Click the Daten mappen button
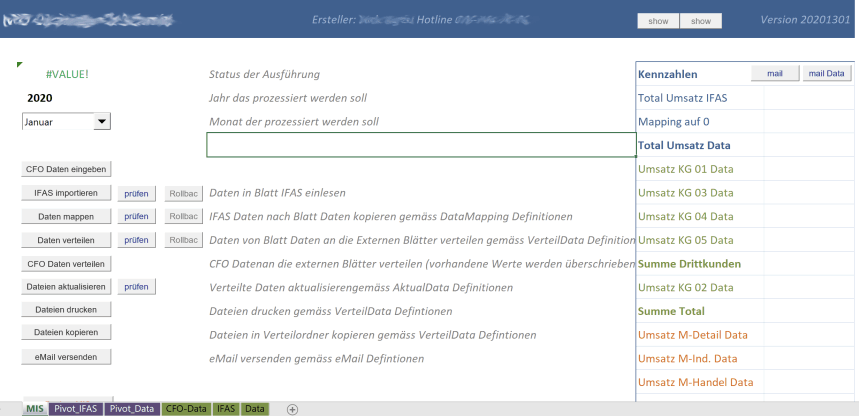Viewport: 859px width, 416px height. click(x=66, y=216)
